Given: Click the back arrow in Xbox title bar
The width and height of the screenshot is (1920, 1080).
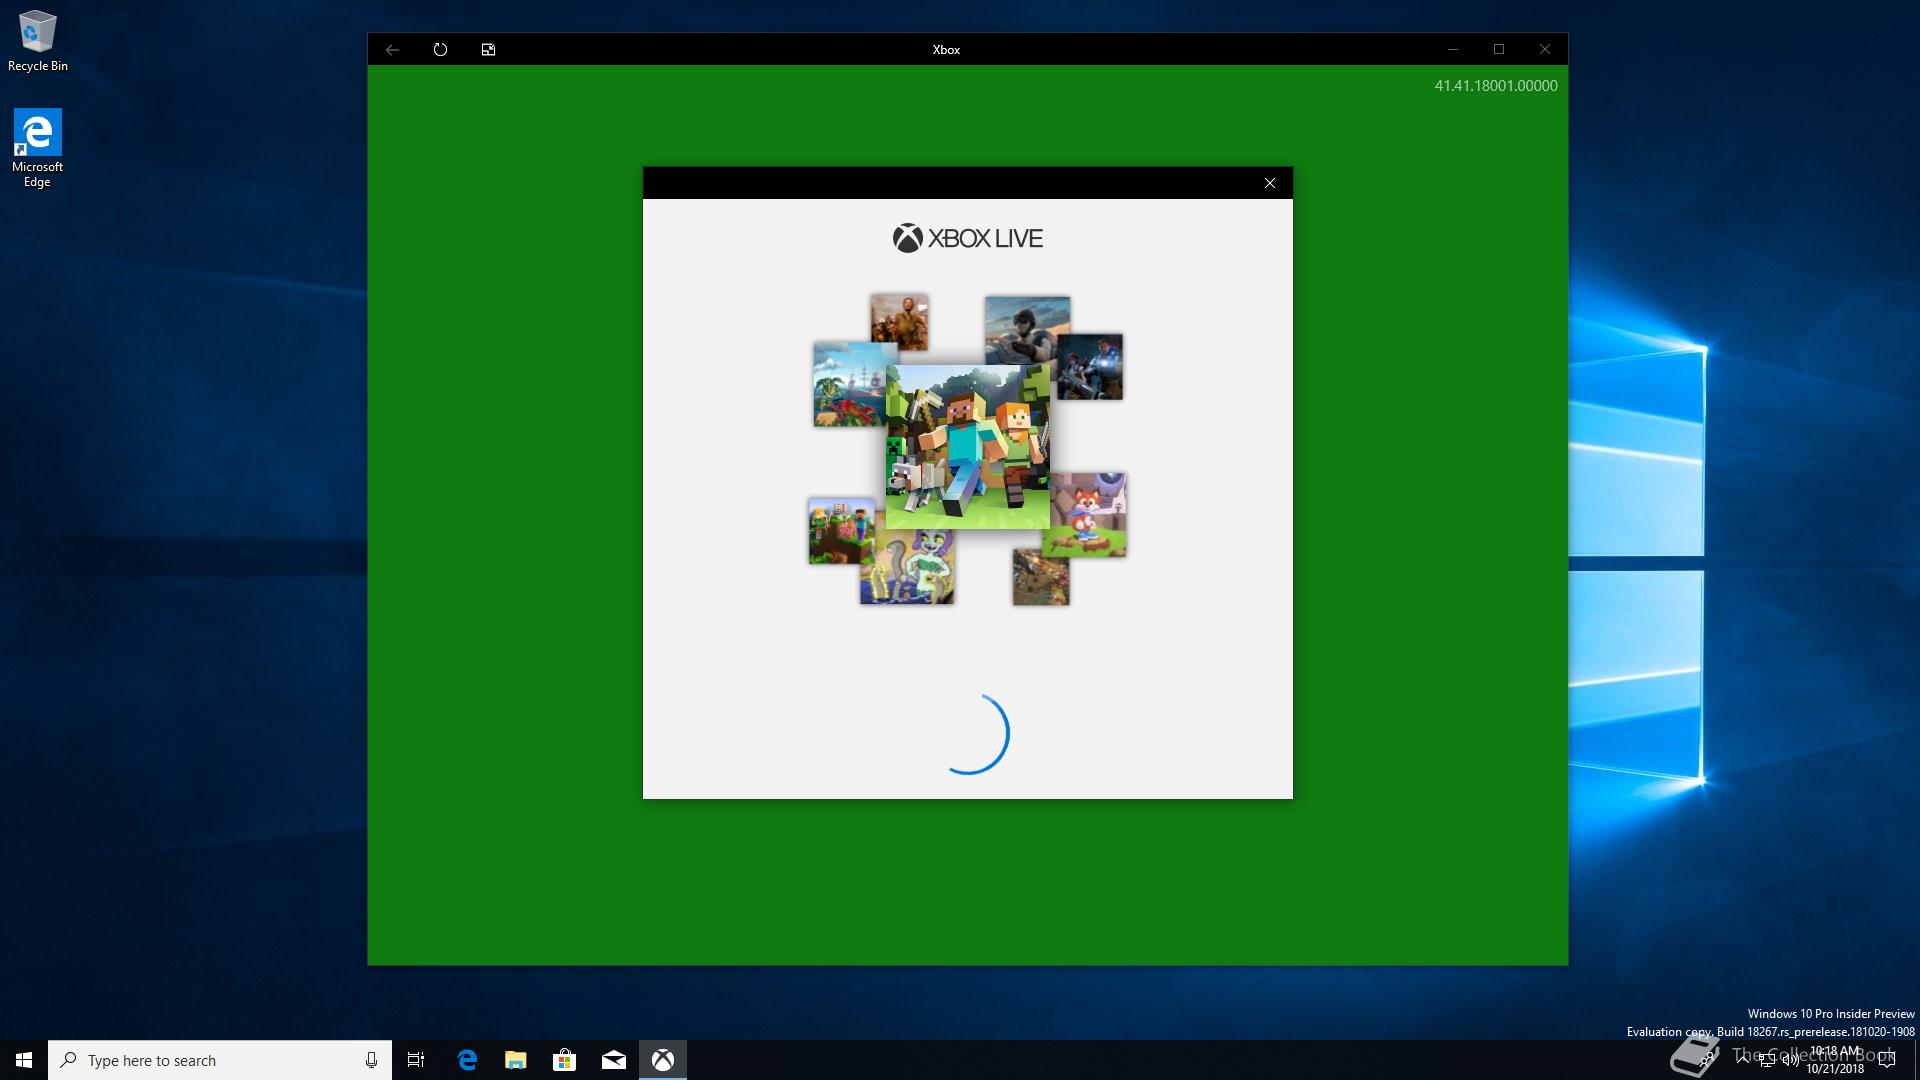Looking at the screenshot, I should [392, 49].
